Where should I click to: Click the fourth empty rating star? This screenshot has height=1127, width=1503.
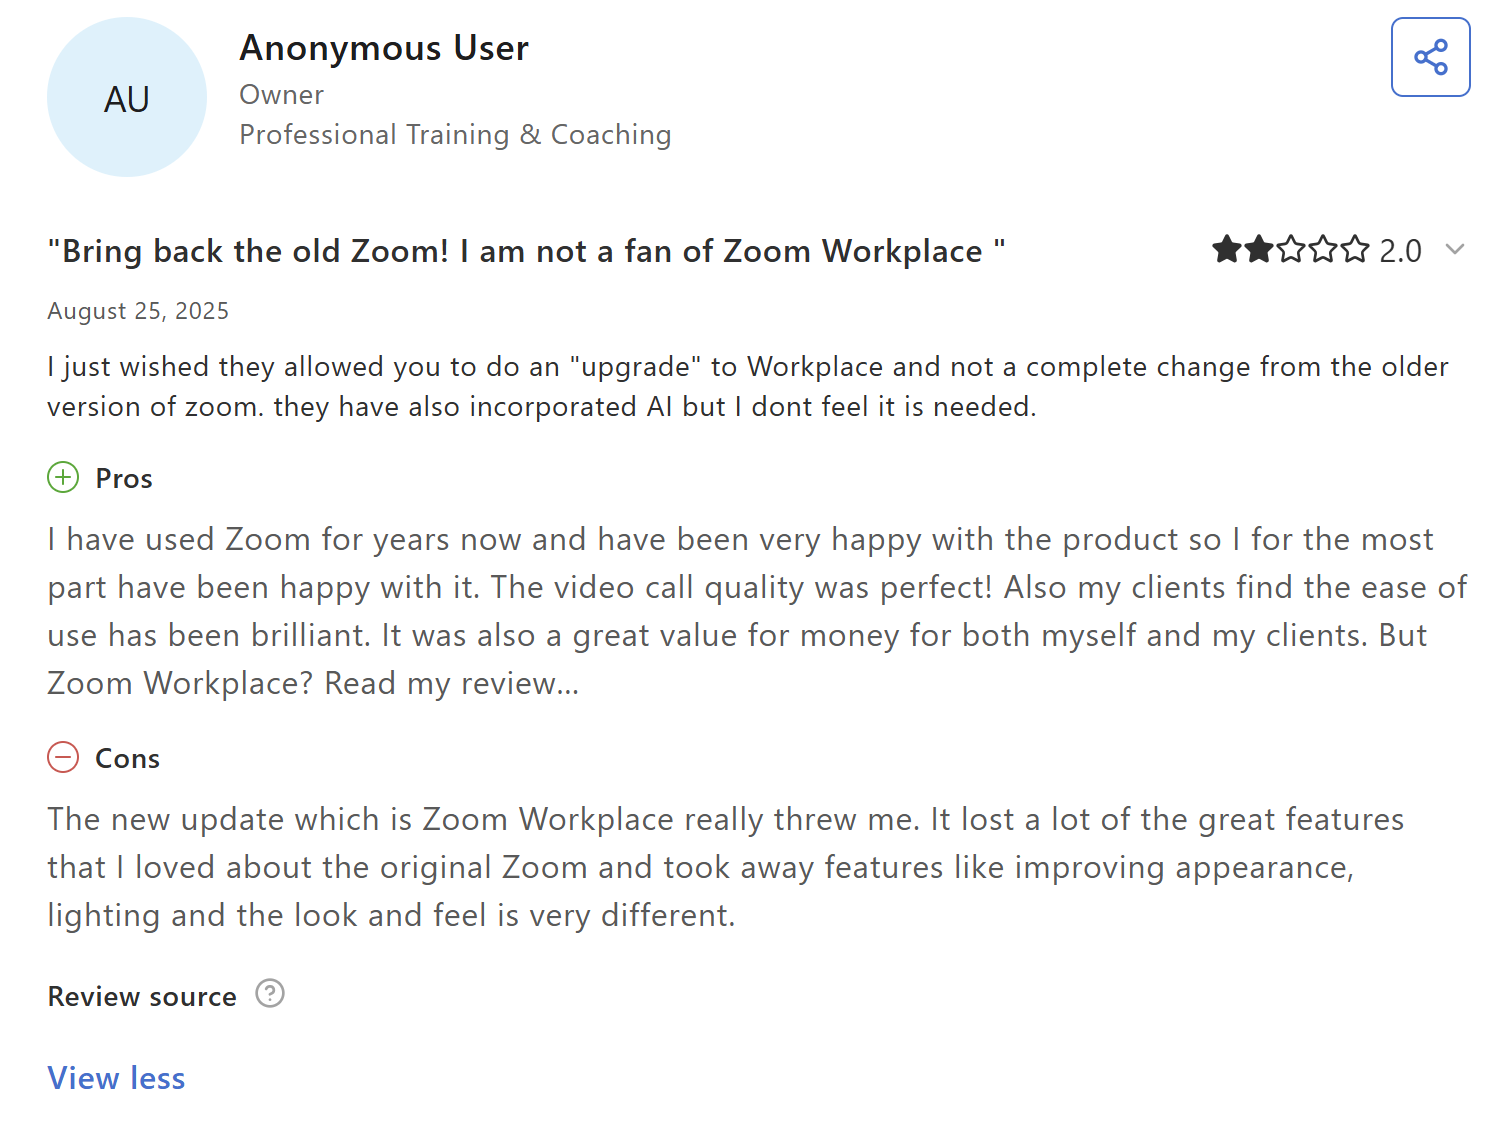(1323, 249)
